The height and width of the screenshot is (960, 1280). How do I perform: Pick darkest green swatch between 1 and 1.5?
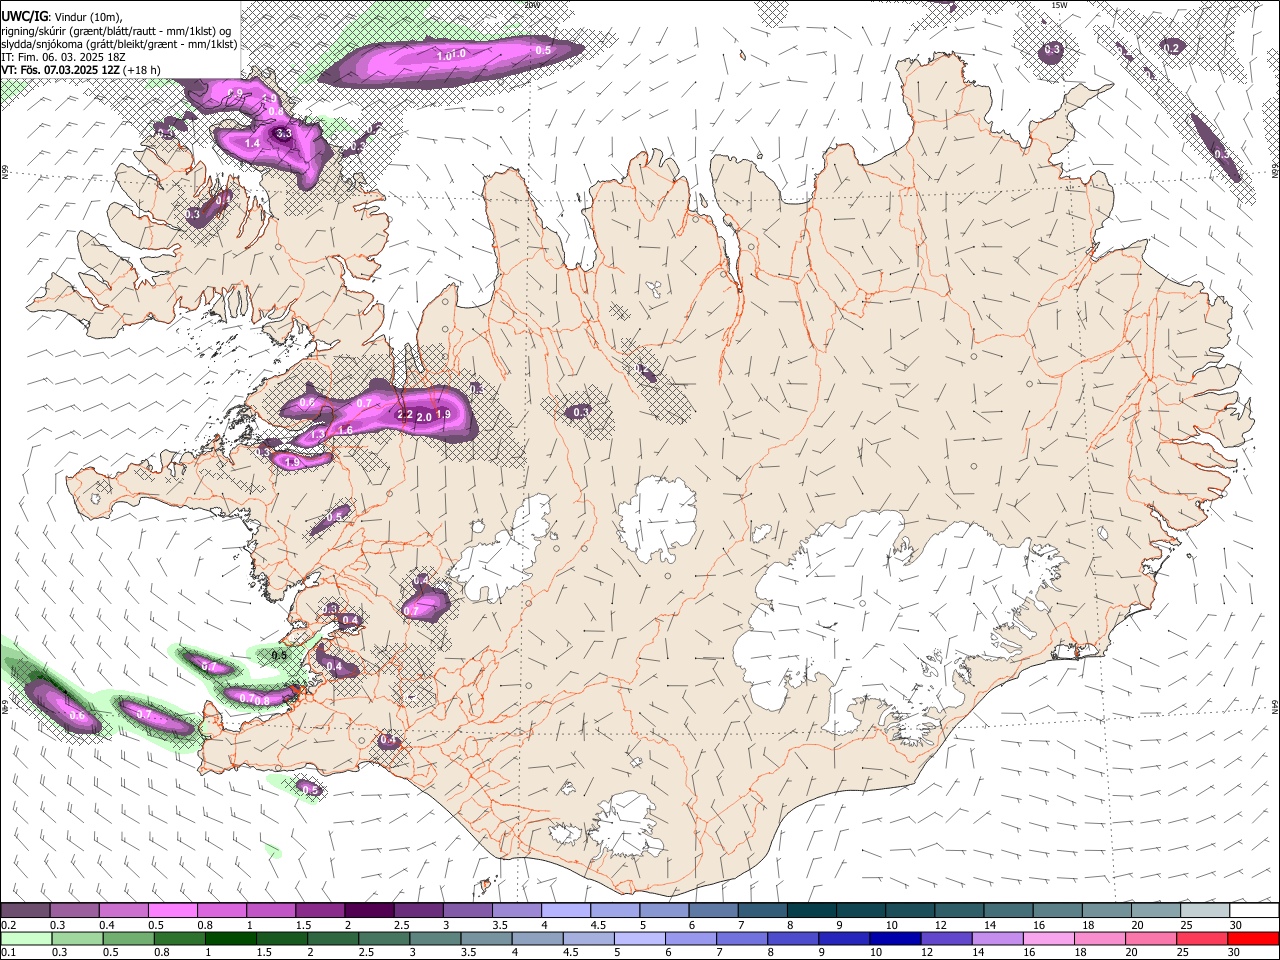(230, 938)
